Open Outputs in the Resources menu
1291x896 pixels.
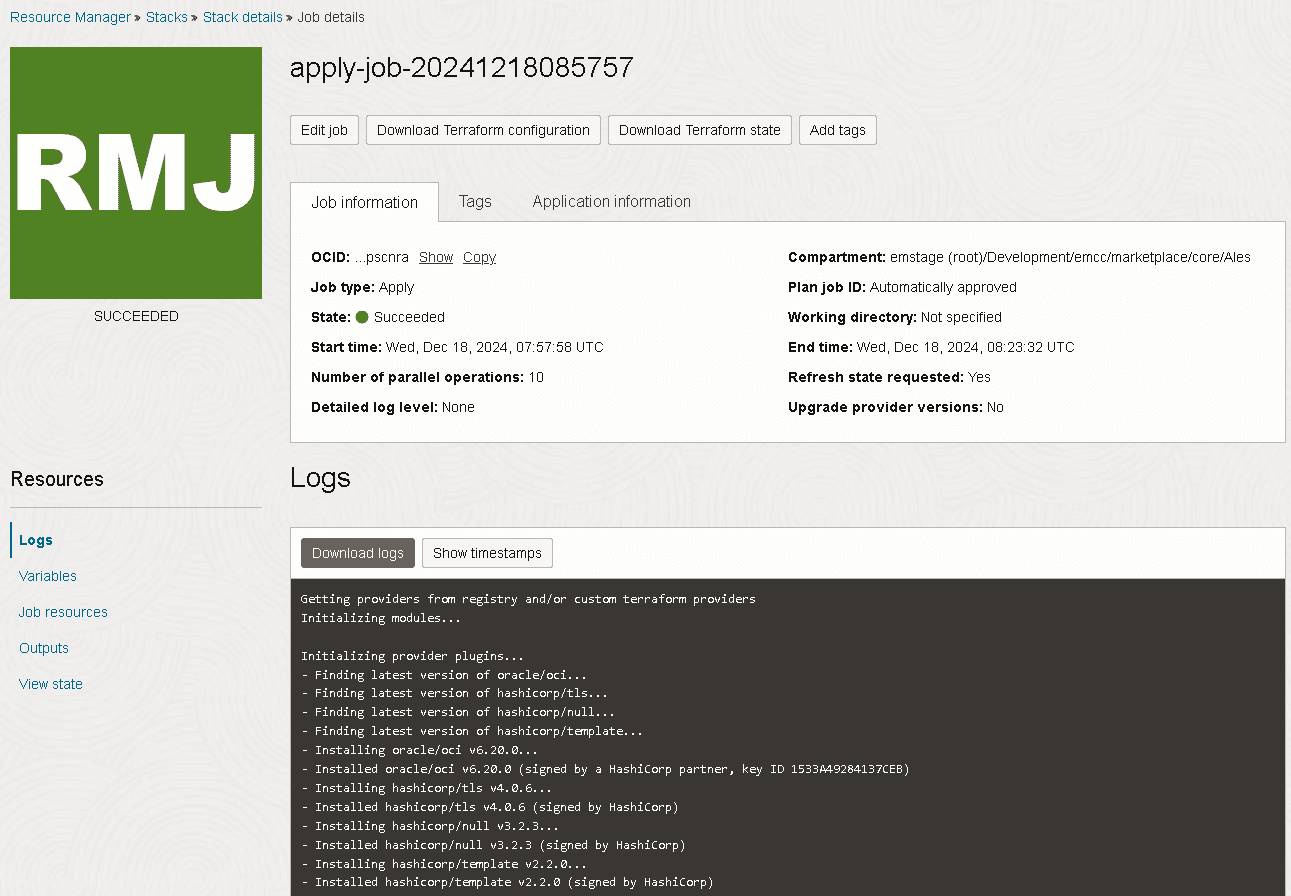[x=44, y=648]
